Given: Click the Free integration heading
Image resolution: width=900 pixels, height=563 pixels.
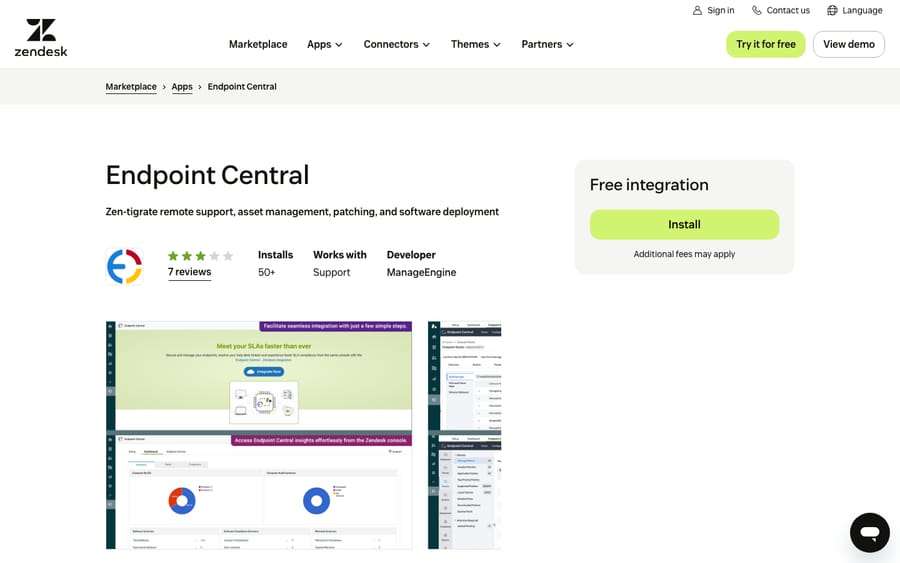Looking at the screenshot, I should (649, 185).
